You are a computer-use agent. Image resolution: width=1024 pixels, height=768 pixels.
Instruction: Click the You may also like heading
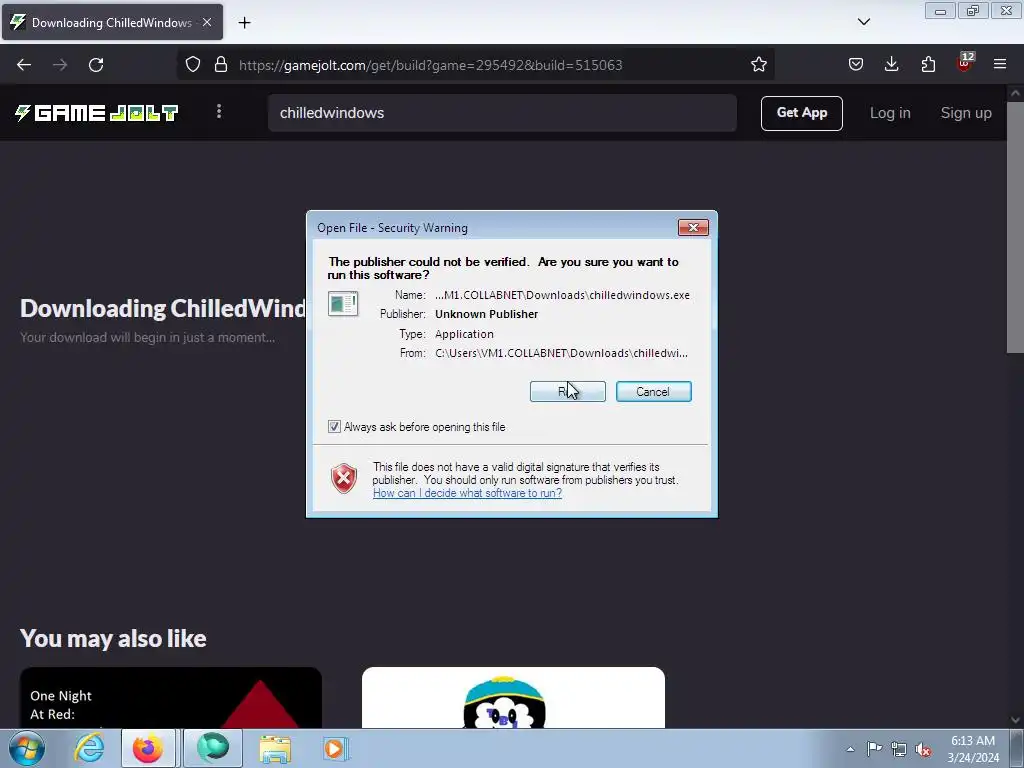(x=113, y=638)
